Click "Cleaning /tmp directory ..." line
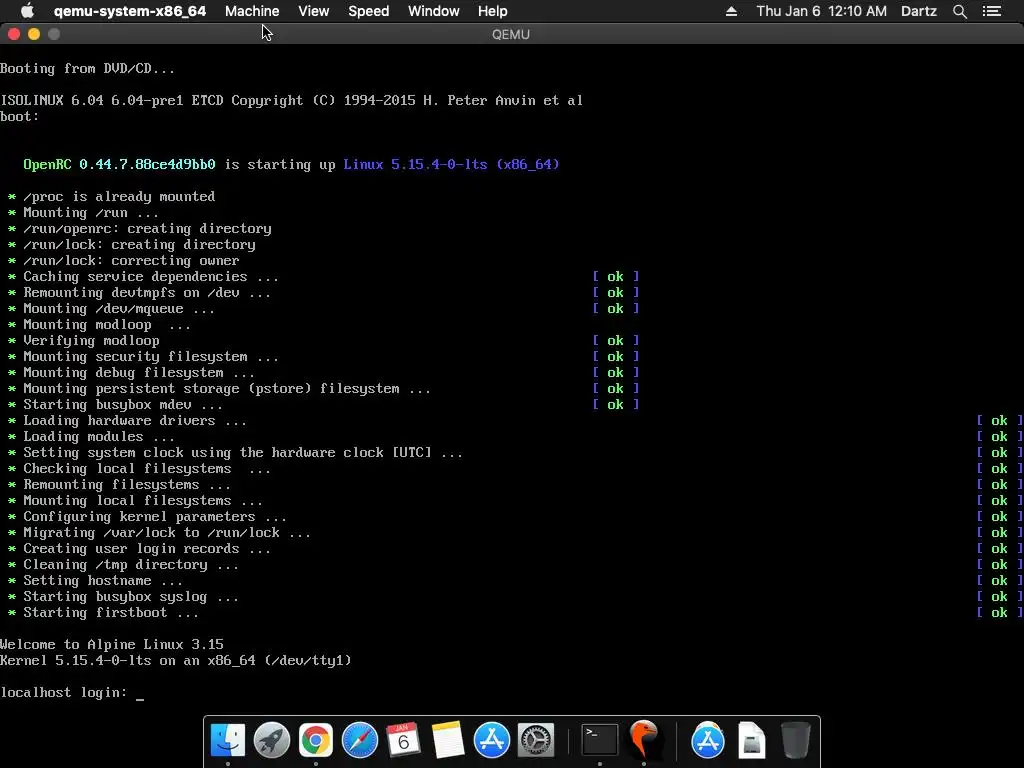Viewport: 1024px width, 768px height. coord(131,565)
